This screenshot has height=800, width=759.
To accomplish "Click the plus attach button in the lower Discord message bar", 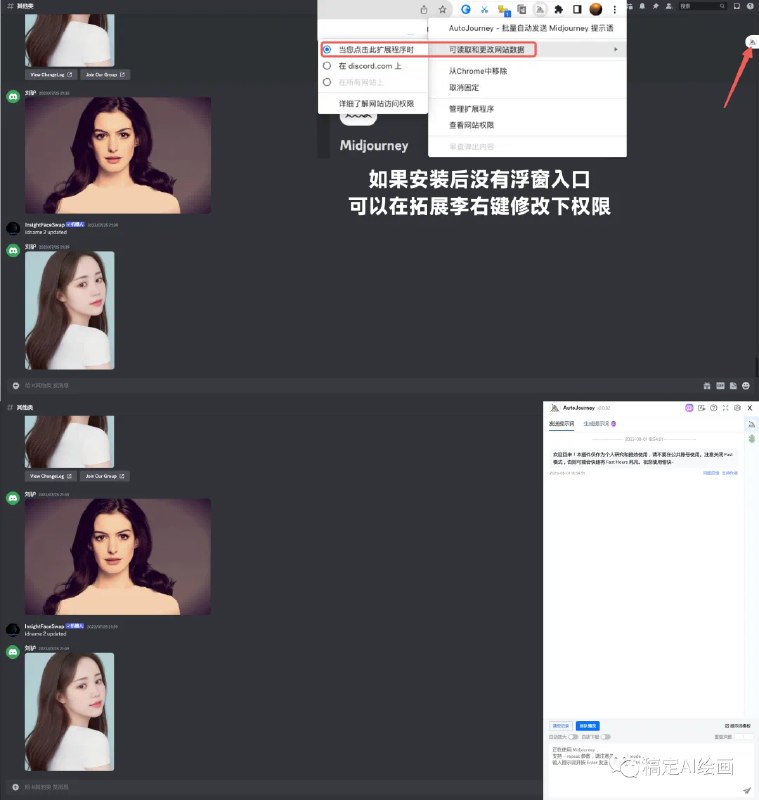I will [16, 787].
